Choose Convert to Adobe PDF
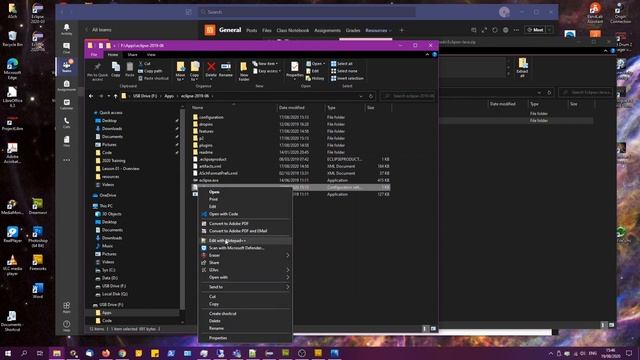 [x=245, y=224]
